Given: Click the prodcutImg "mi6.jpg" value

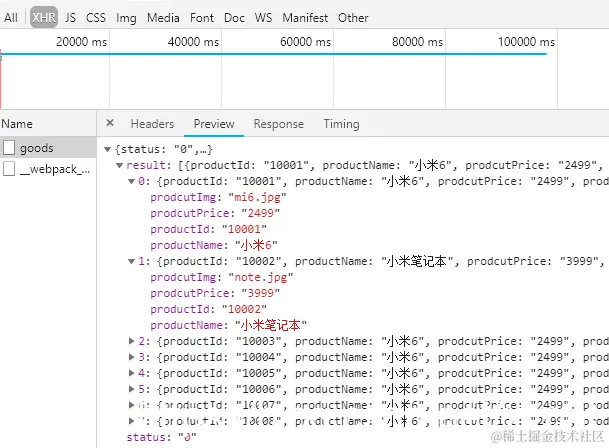Looking at the screenshot, I should 258,197.
